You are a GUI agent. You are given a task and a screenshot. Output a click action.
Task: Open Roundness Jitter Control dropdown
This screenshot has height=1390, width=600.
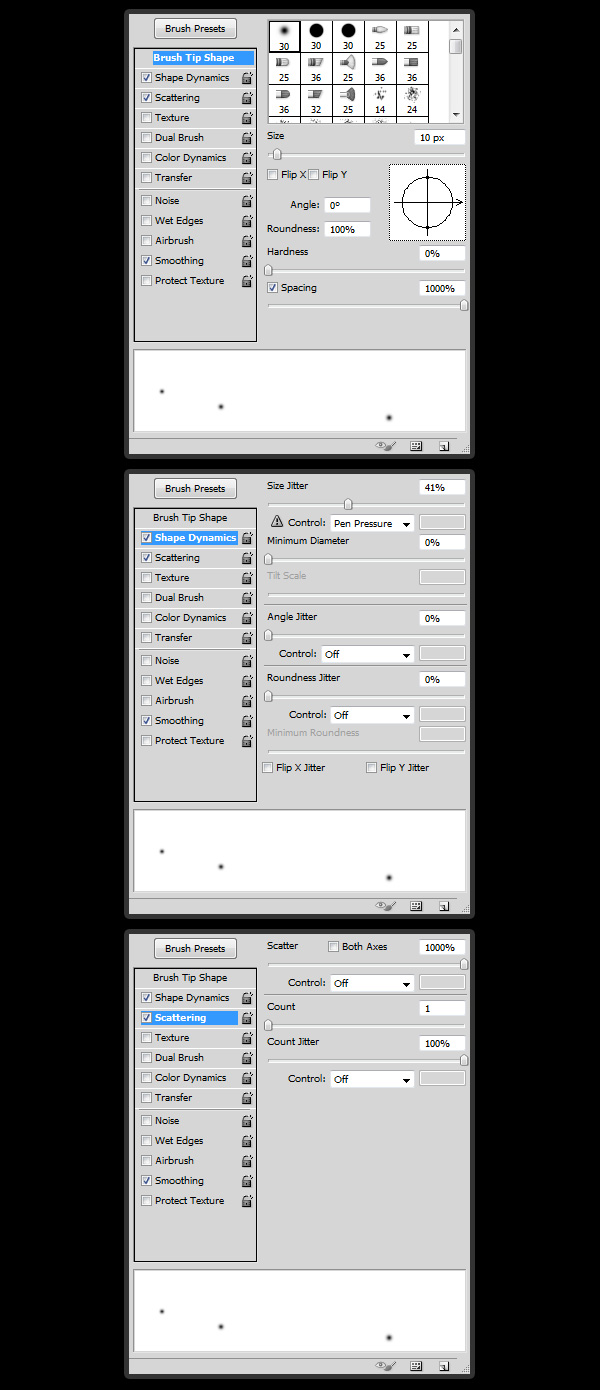point(372,715)
